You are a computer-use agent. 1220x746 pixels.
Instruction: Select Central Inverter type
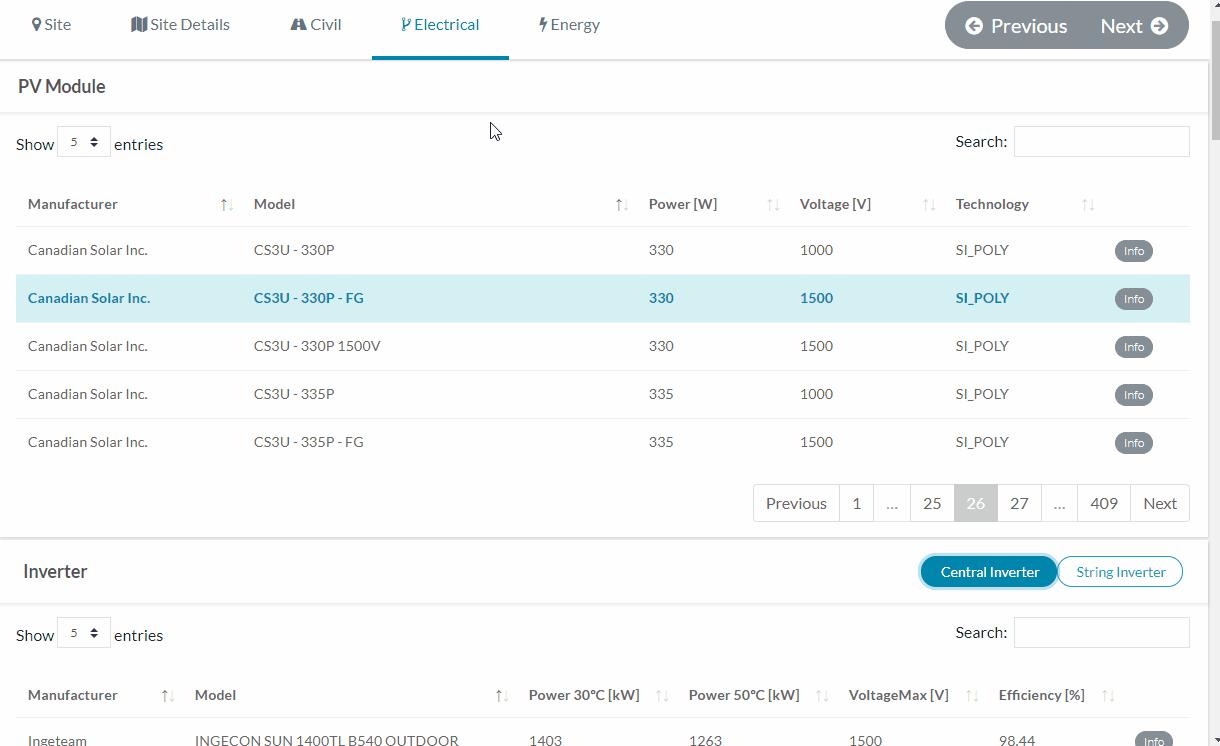tap(989, 572)
